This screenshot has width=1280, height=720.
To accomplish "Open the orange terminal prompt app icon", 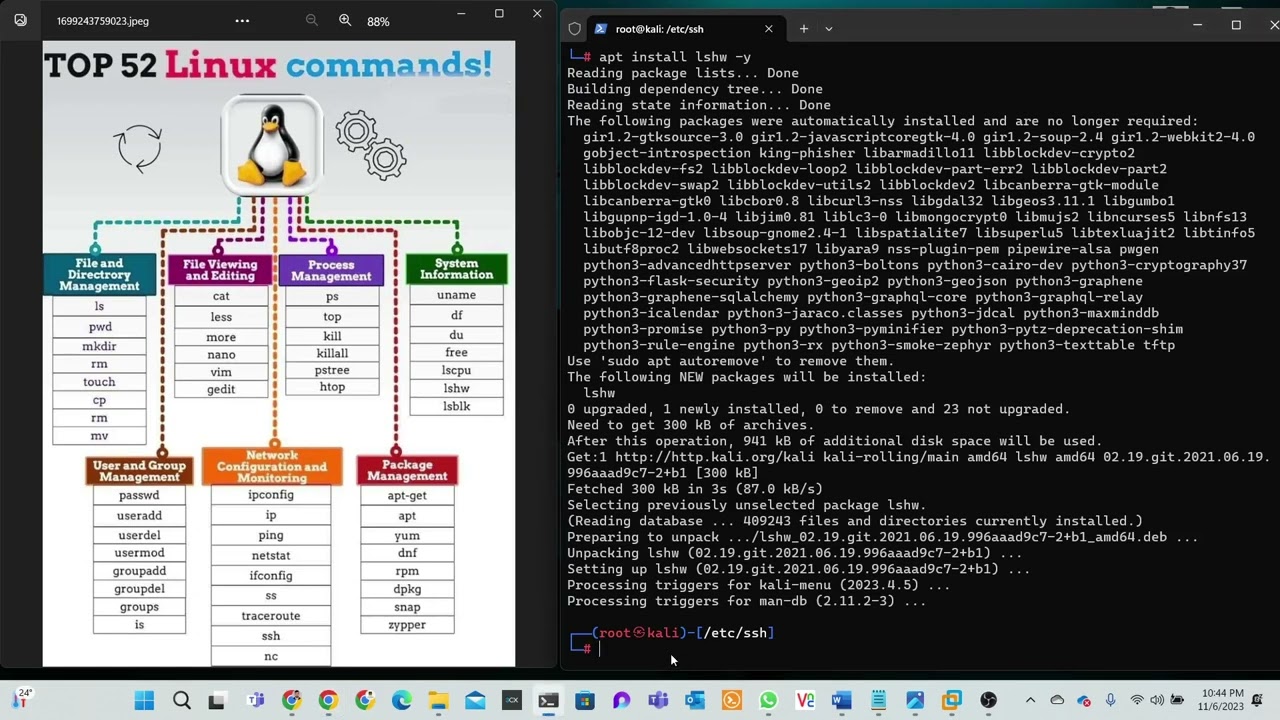I will [x=731, y=700].
